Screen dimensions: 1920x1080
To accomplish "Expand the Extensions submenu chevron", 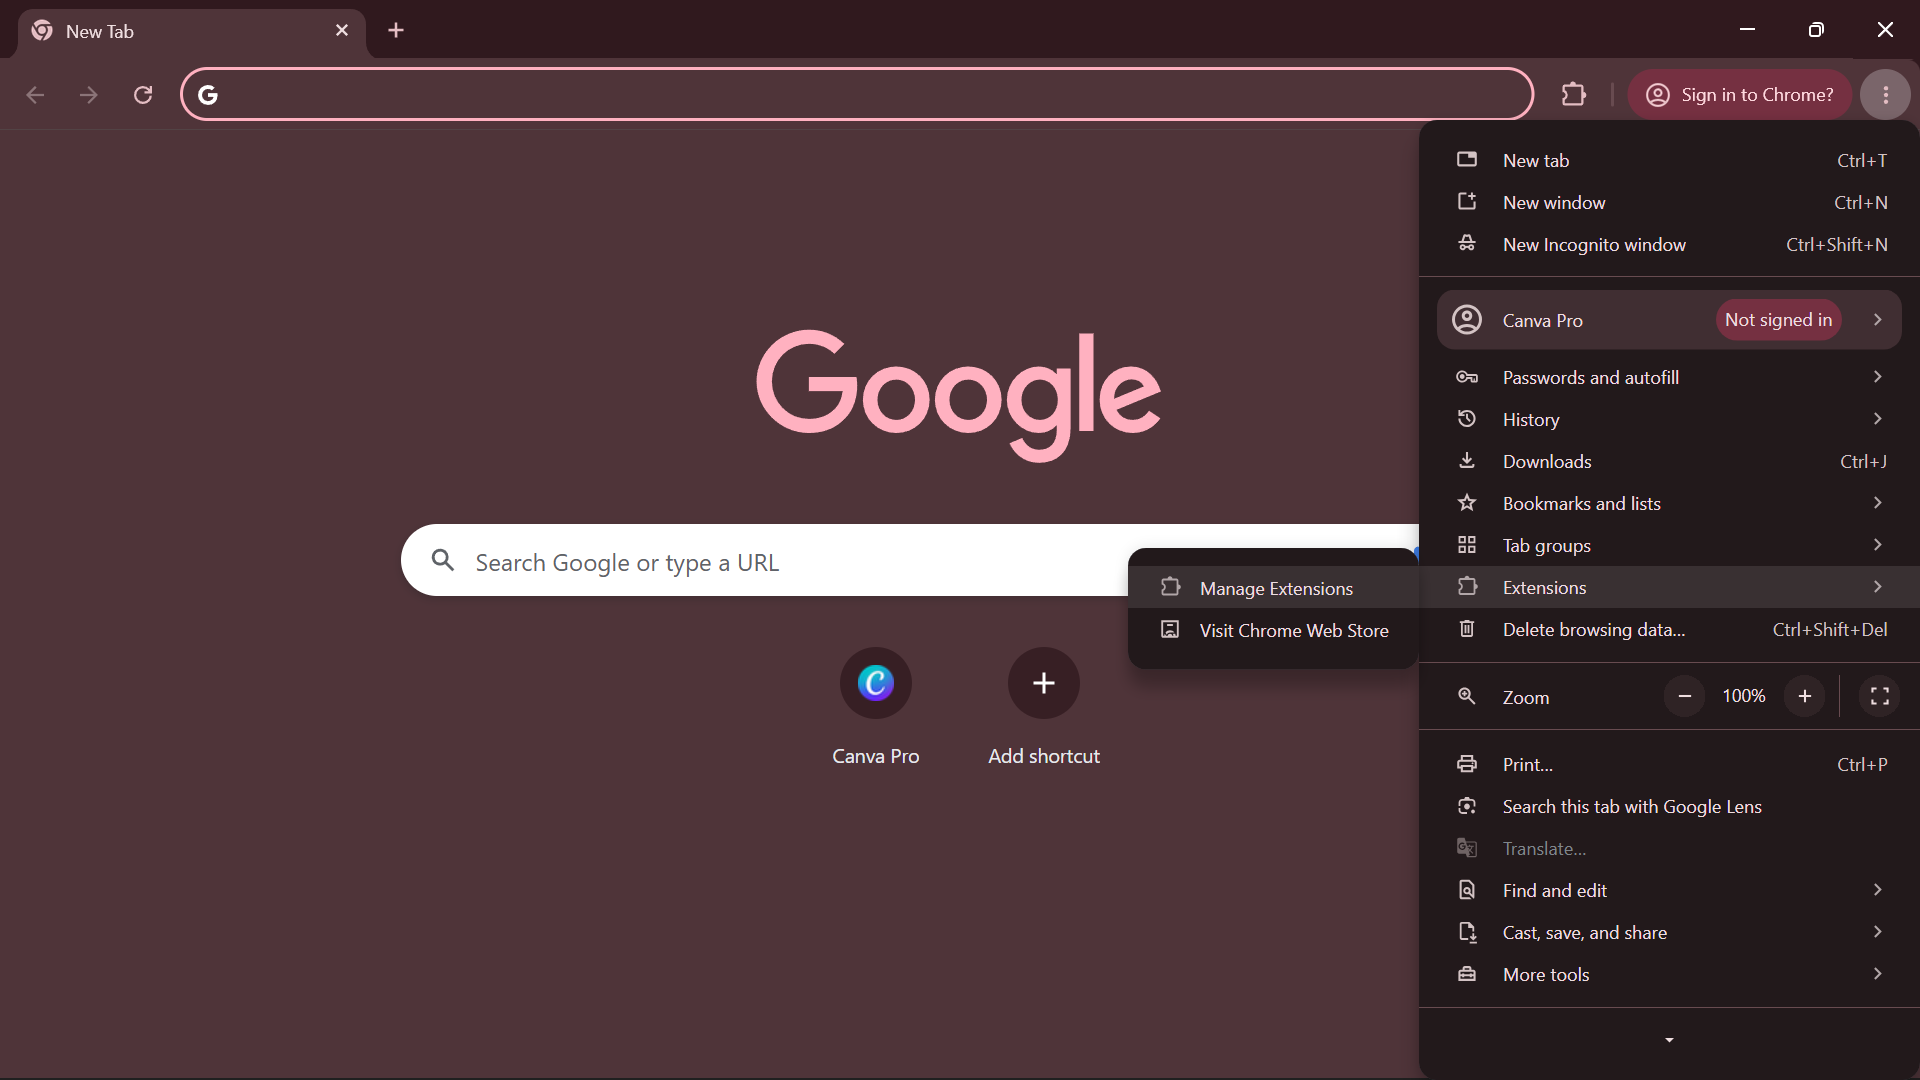I will (x=1877, y=587).
